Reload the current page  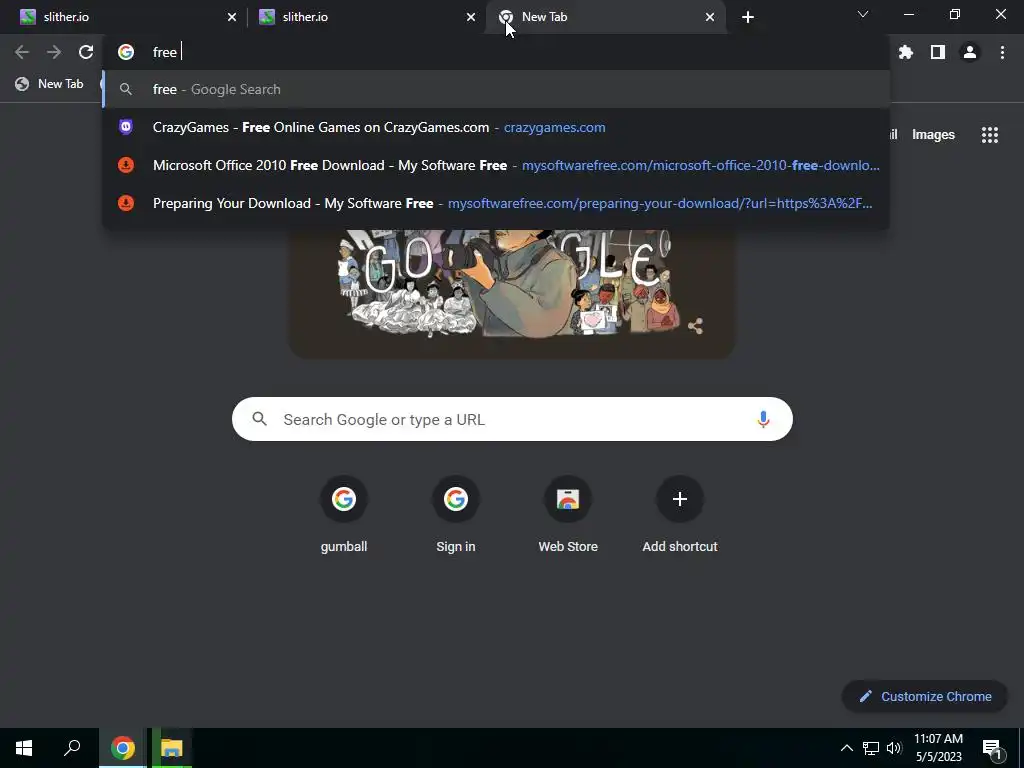point(86,52)
